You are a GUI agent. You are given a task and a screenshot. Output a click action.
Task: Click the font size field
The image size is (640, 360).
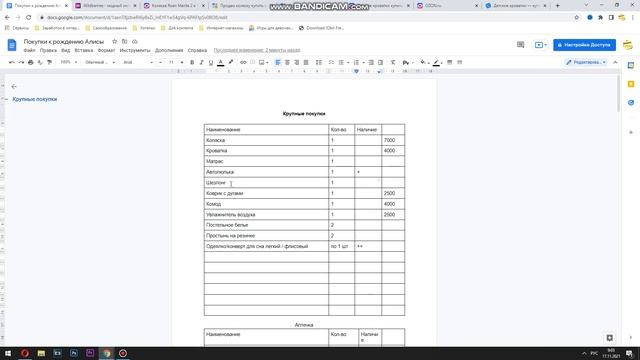point(171,62)
